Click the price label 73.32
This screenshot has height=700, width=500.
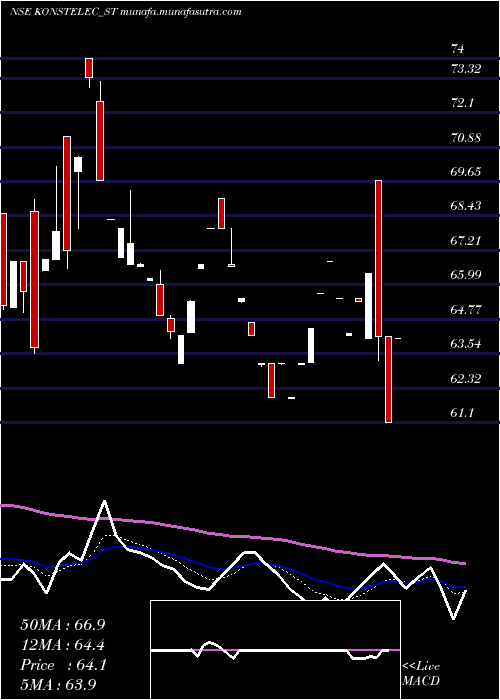pyautogui.click(x=466, y=69)
